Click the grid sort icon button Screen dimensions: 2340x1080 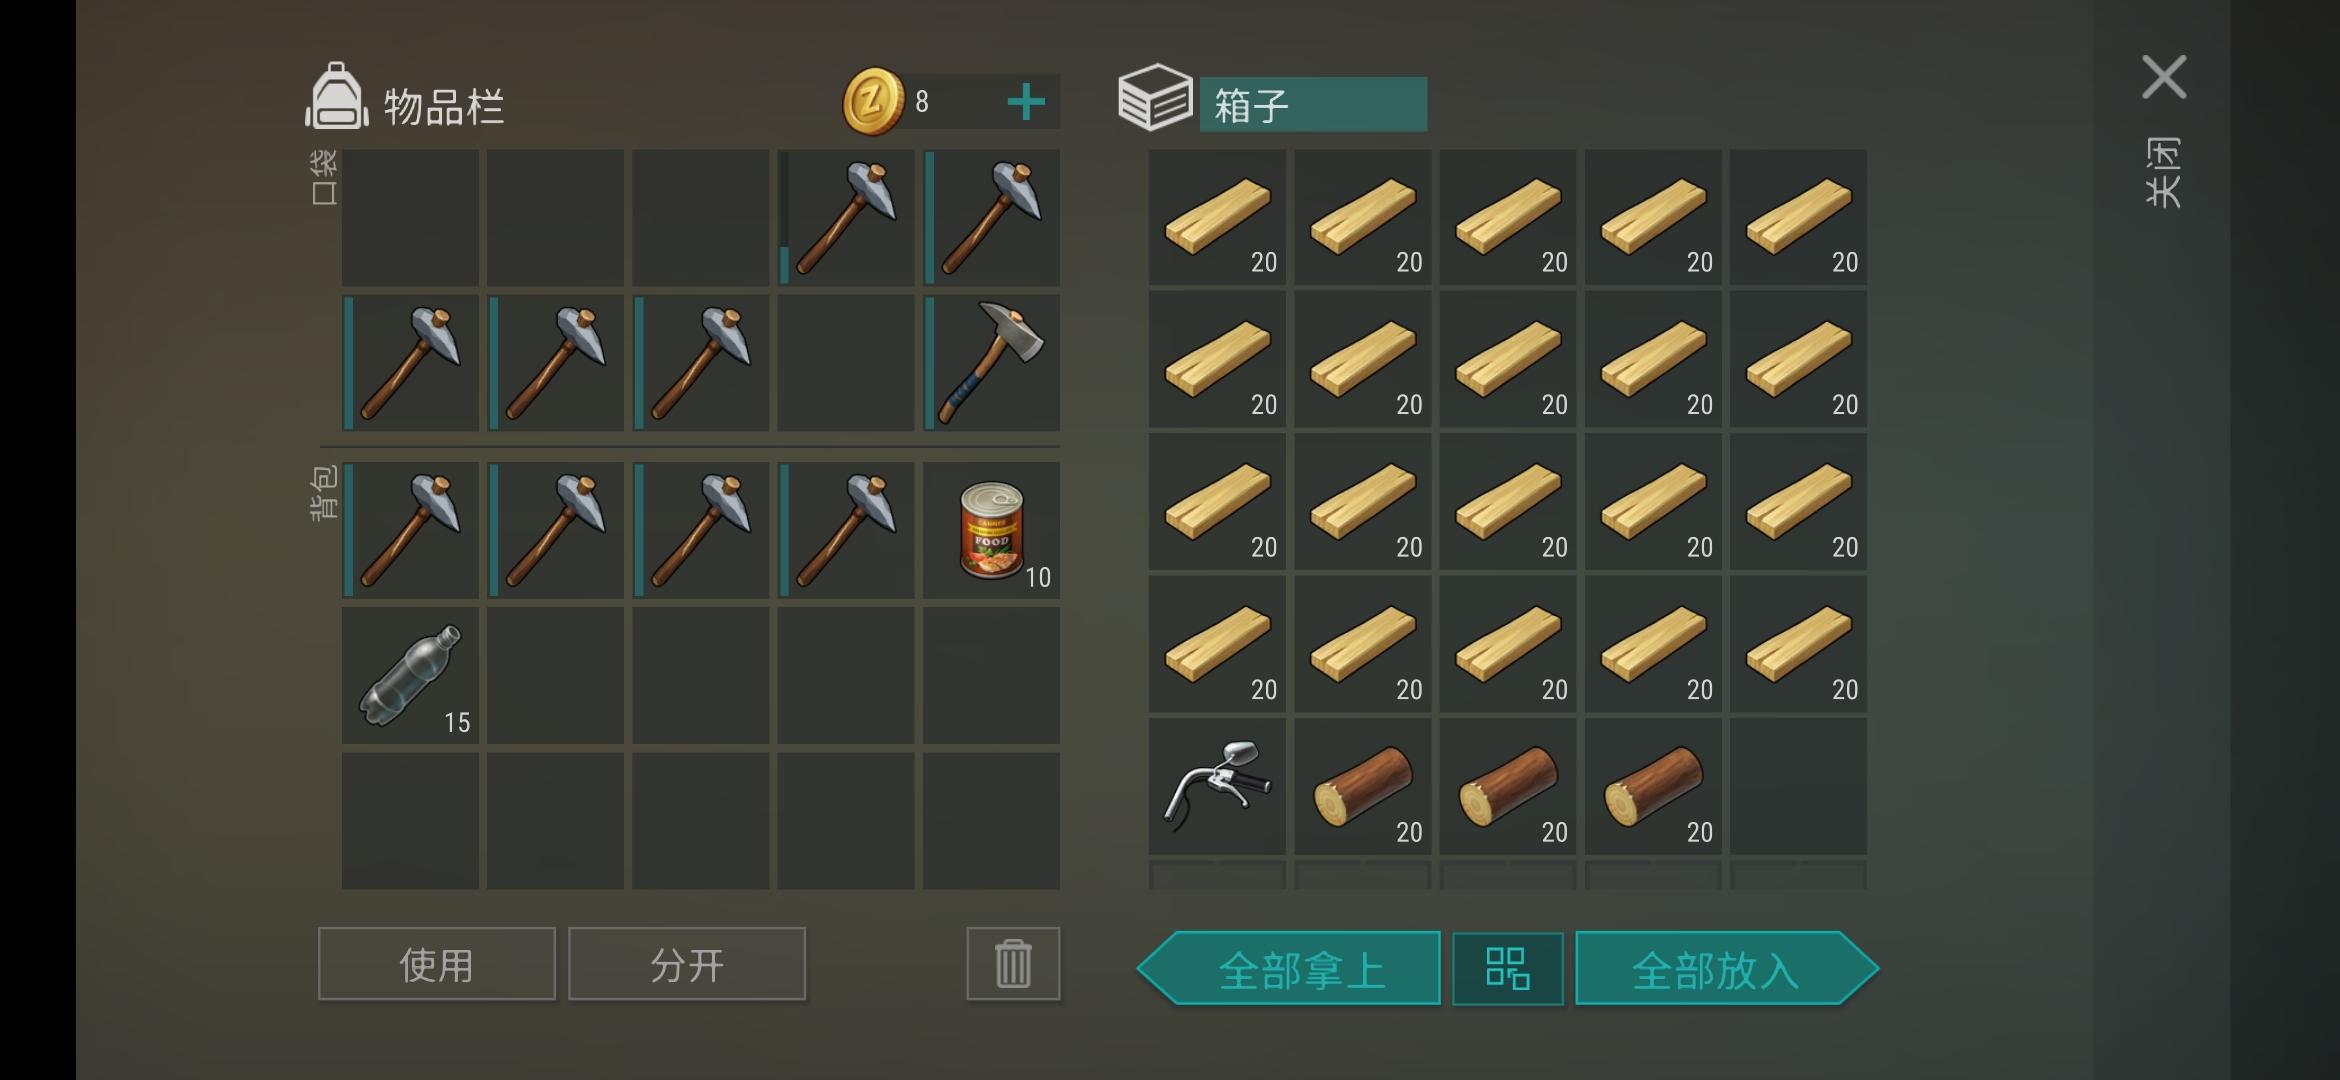coord(1507,968)
